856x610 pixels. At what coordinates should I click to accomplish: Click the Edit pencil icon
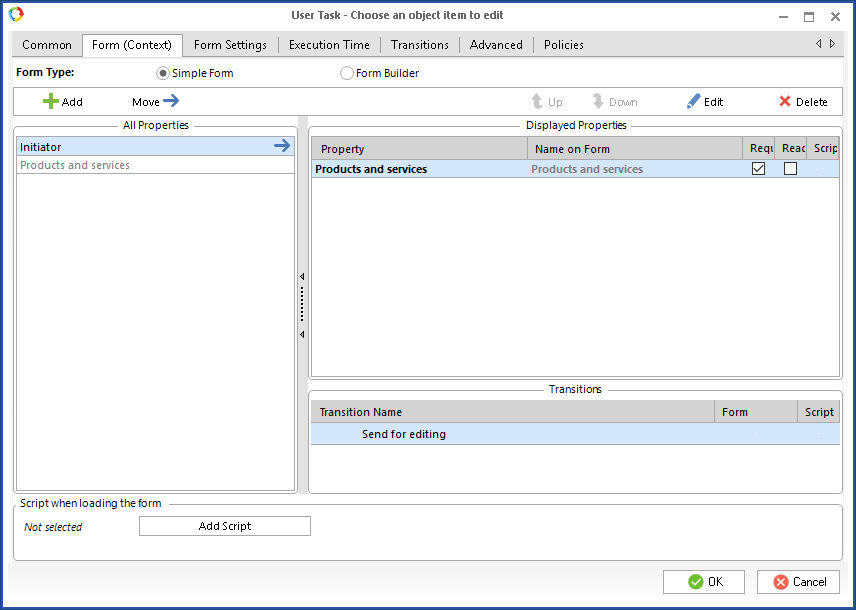(x=694, y=102)
